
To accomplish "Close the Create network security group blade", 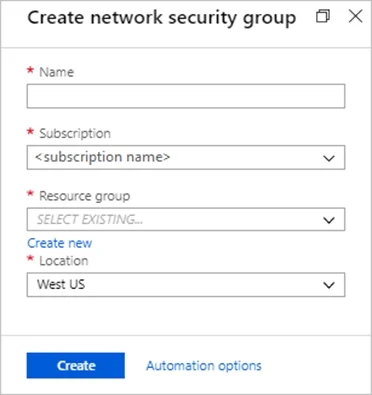I will (x=355, y=16).
